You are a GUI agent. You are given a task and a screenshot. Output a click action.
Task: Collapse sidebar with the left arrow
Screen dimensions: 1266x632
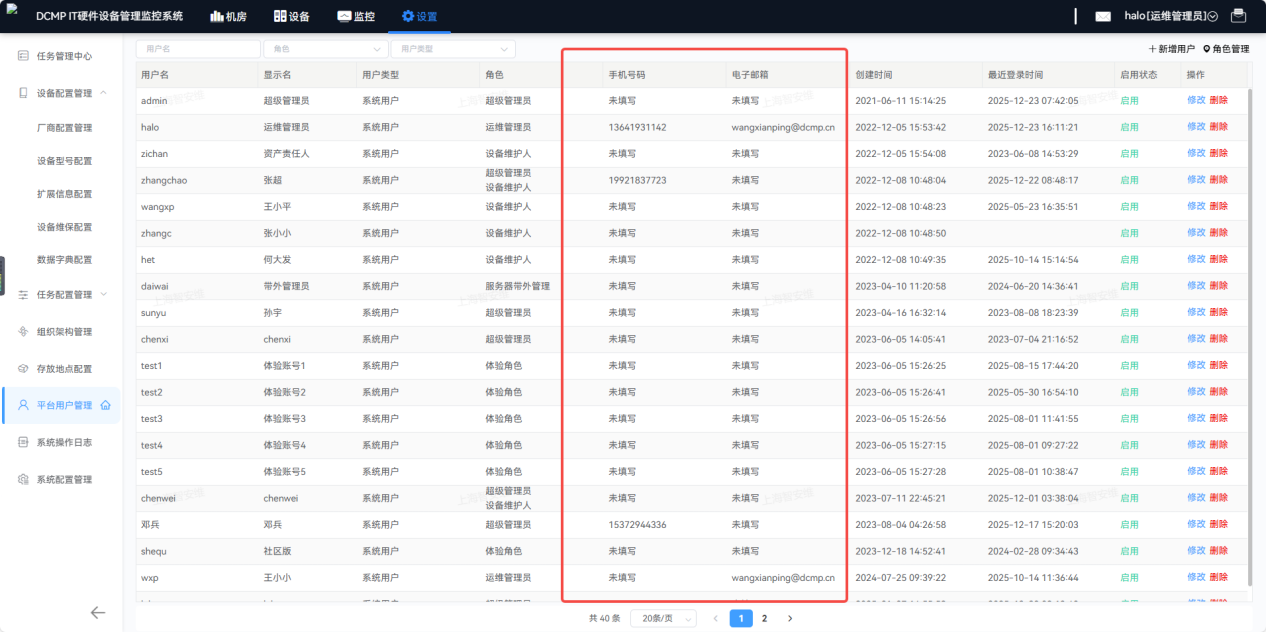tap(98, 613)
